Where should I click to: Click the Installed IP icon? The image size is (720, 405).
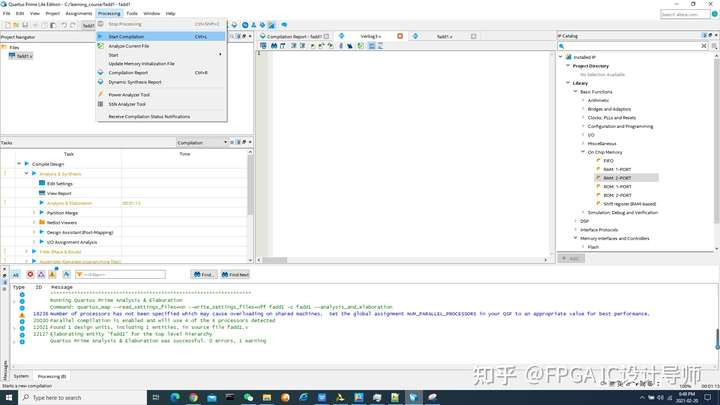pyautogui.click(x=568, y=57)
